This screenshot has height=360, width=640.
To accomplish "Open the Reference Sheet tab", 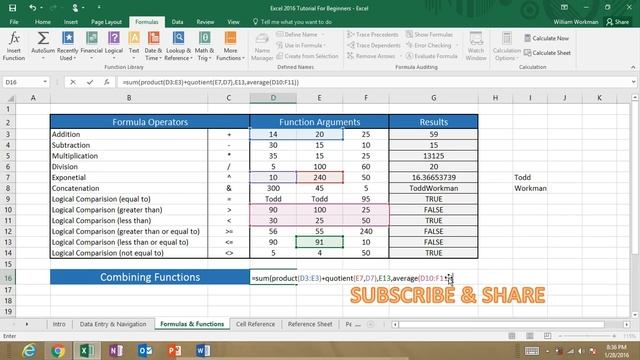I will [310, 324].
